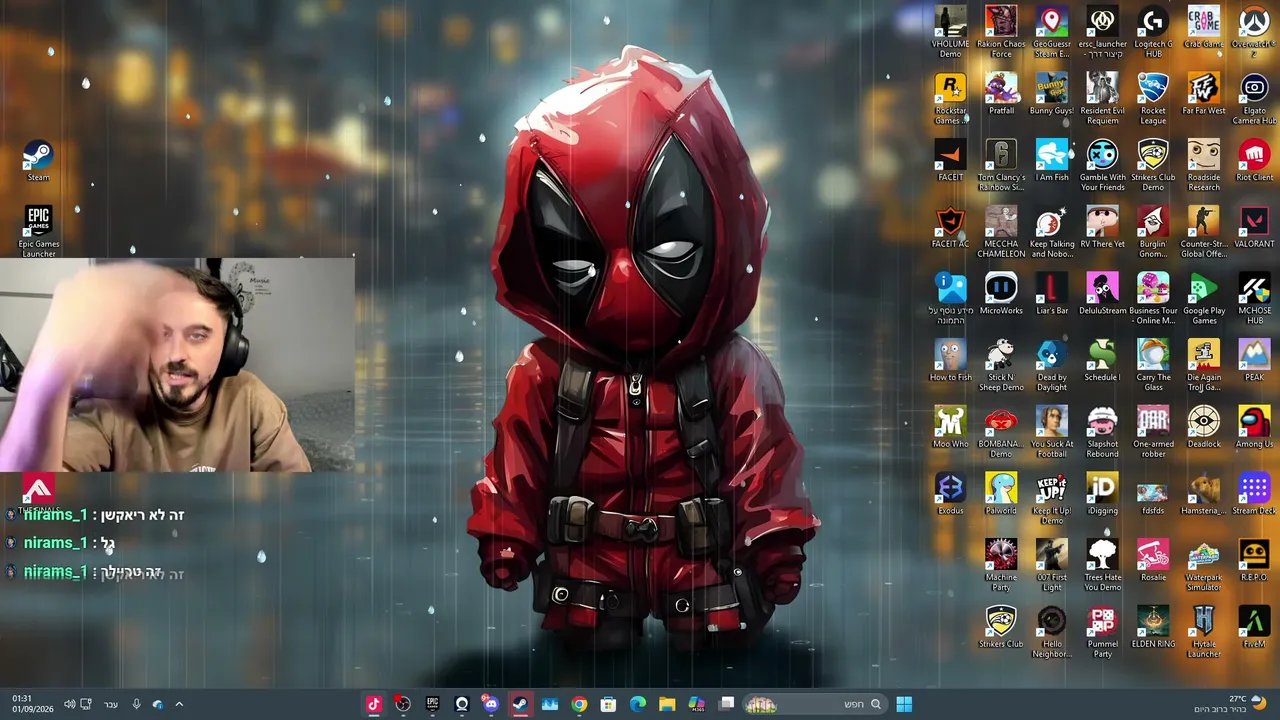Screen dimensions: 1280x720
Task: Click the webcam overlay feed
Action: (177, 365)
